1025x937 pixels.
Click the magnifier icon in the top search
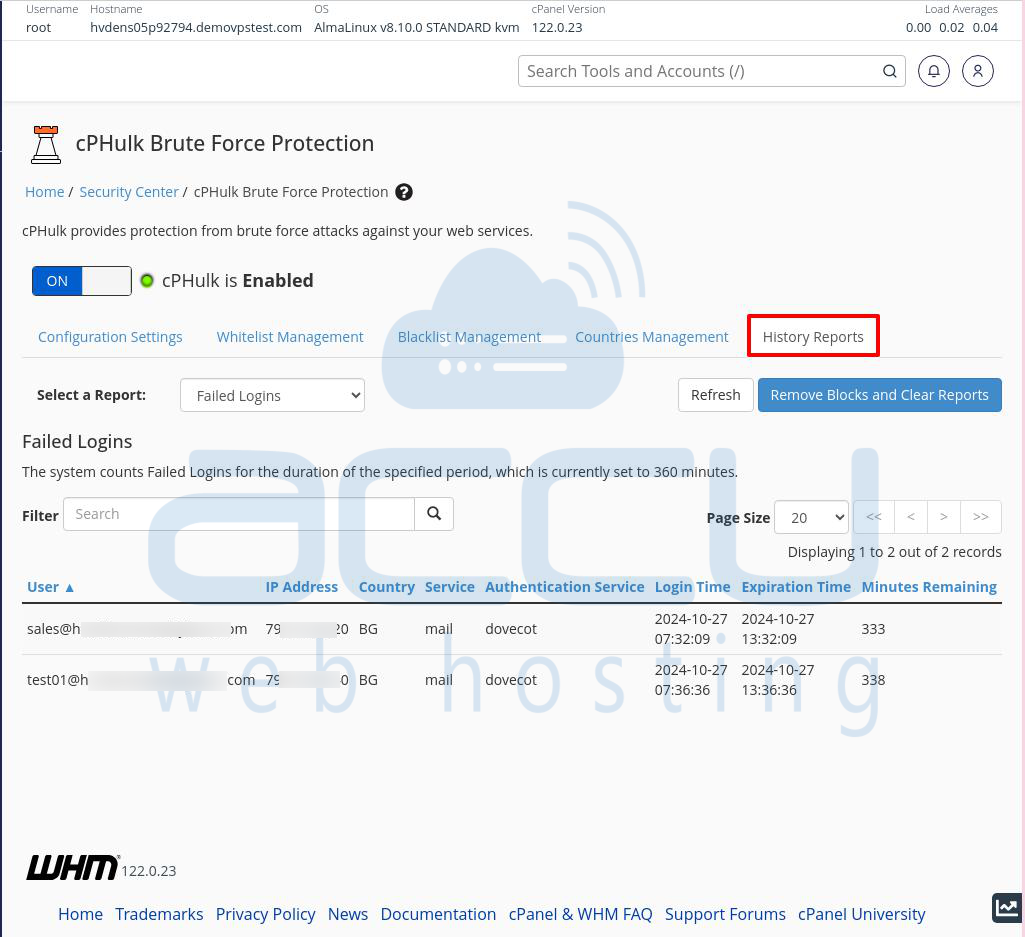[889, 71]
